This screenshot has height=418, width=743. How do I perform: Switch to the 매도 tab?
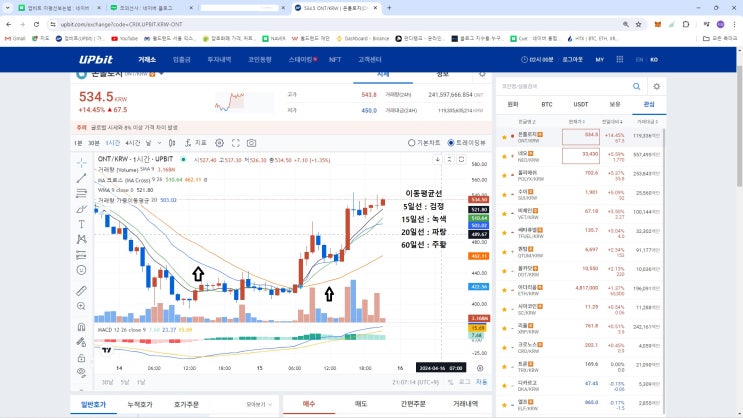point(361,404)
